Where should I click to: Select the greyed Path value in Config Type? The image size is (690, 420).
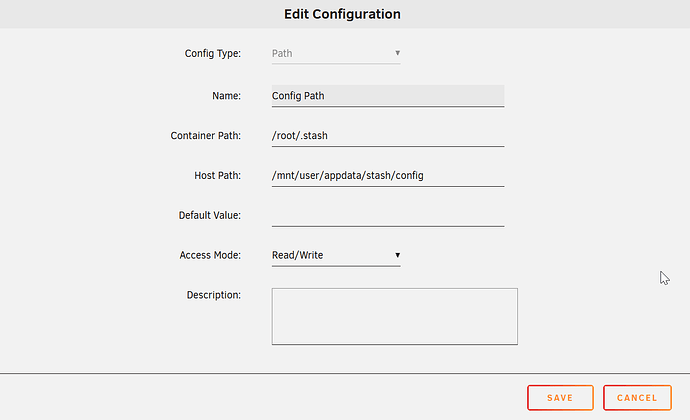pos(285,53)
